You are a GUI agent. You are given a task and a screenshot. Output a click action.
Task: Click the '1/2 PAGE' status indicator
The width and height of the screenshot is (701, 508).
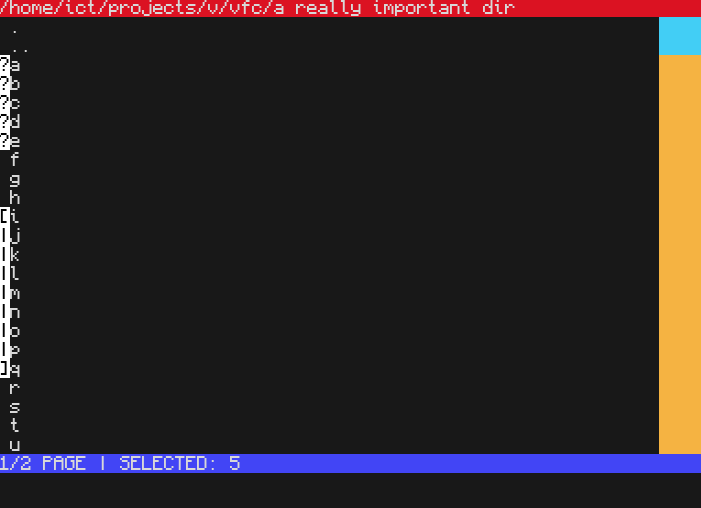coord(43,463)
